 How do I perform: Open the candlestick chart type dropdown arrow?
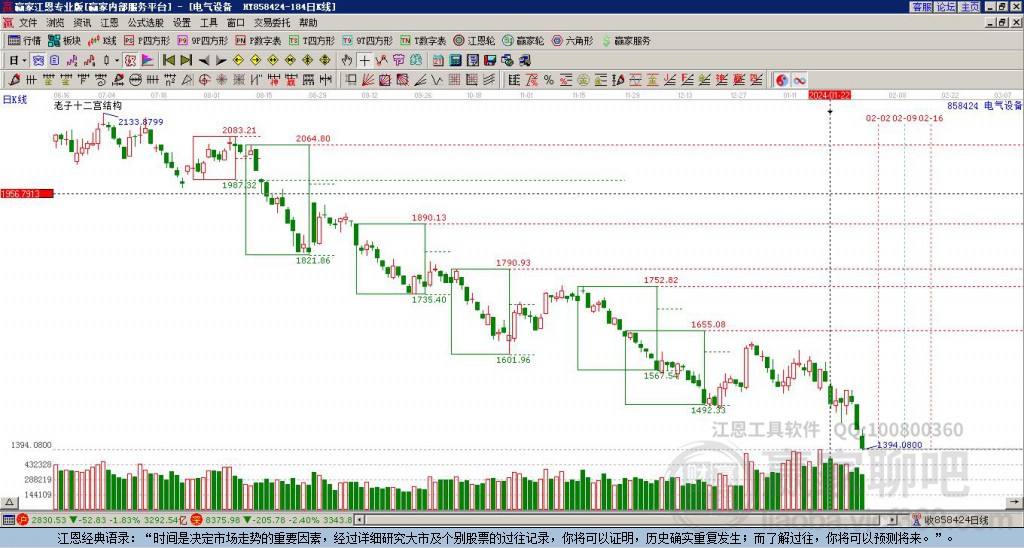click(x=117, y=60)
